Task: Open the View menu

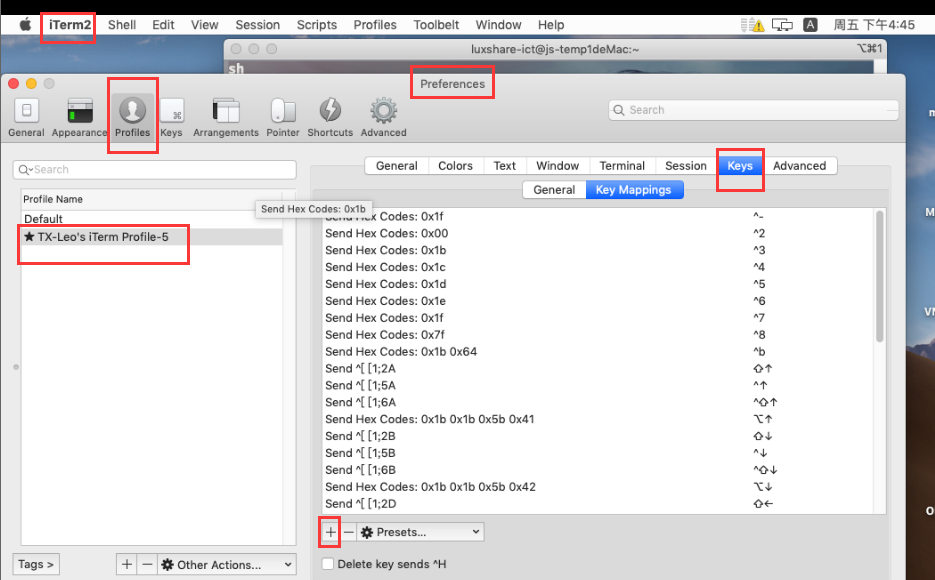Action: pyautogui.click(x=205, y=25)
